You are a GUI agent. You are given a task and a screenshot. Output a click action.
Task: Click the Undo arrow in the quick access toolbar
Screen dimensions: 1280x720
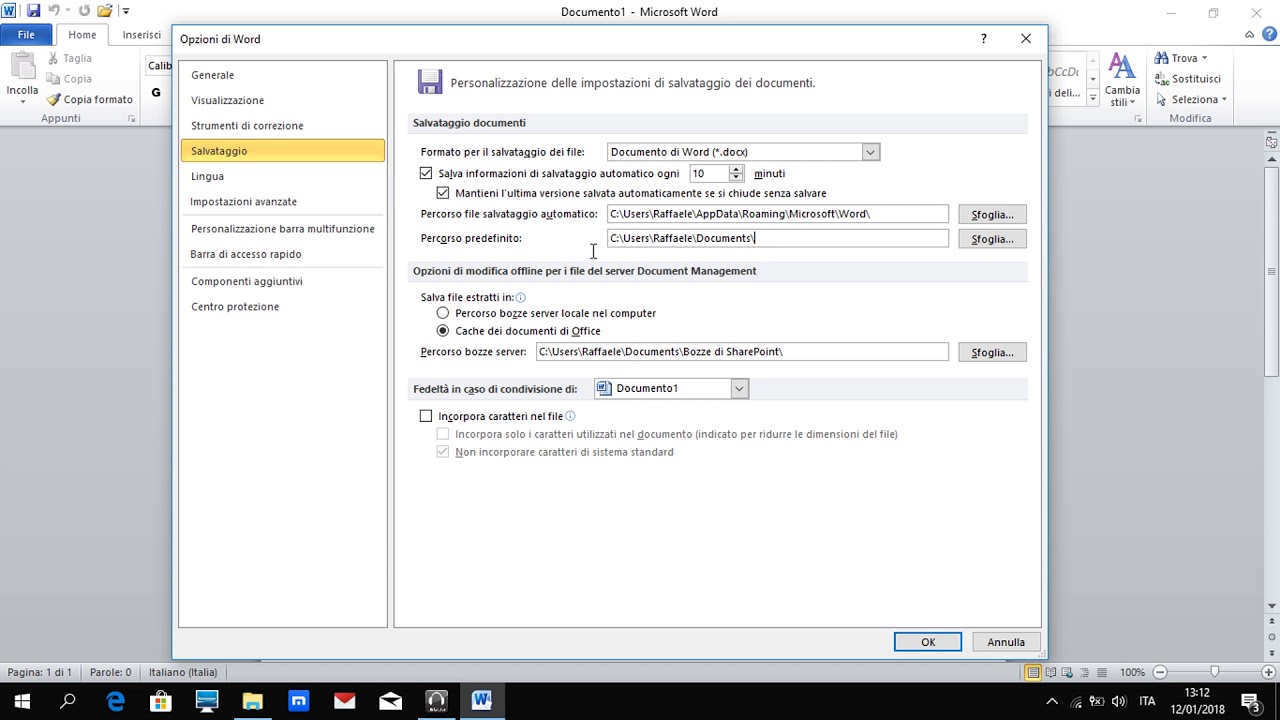pos(55,11)
